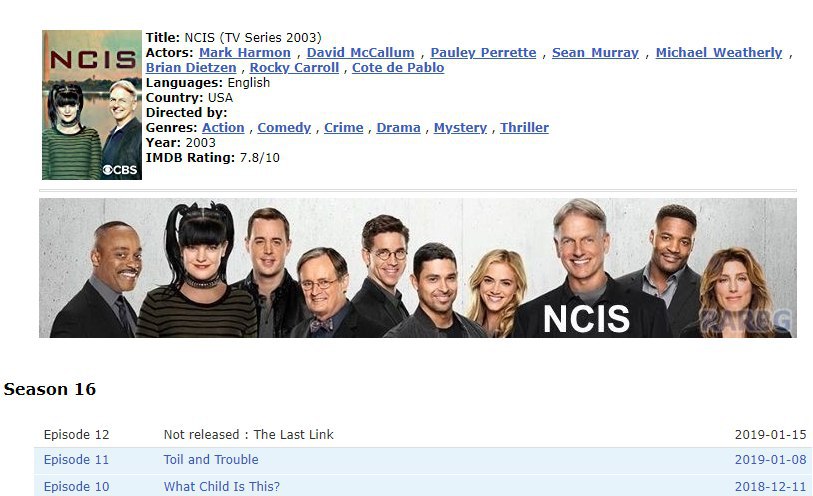Open the Crime genre link
This screenshot has height=496, width=813.
coord(344,128)
